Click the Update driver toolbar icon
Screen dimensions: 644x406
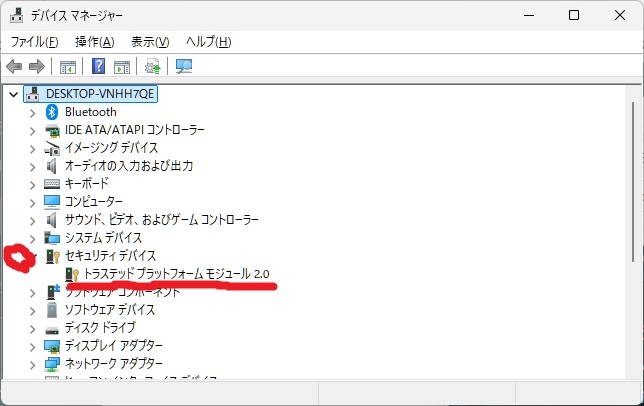click(152, 67)
